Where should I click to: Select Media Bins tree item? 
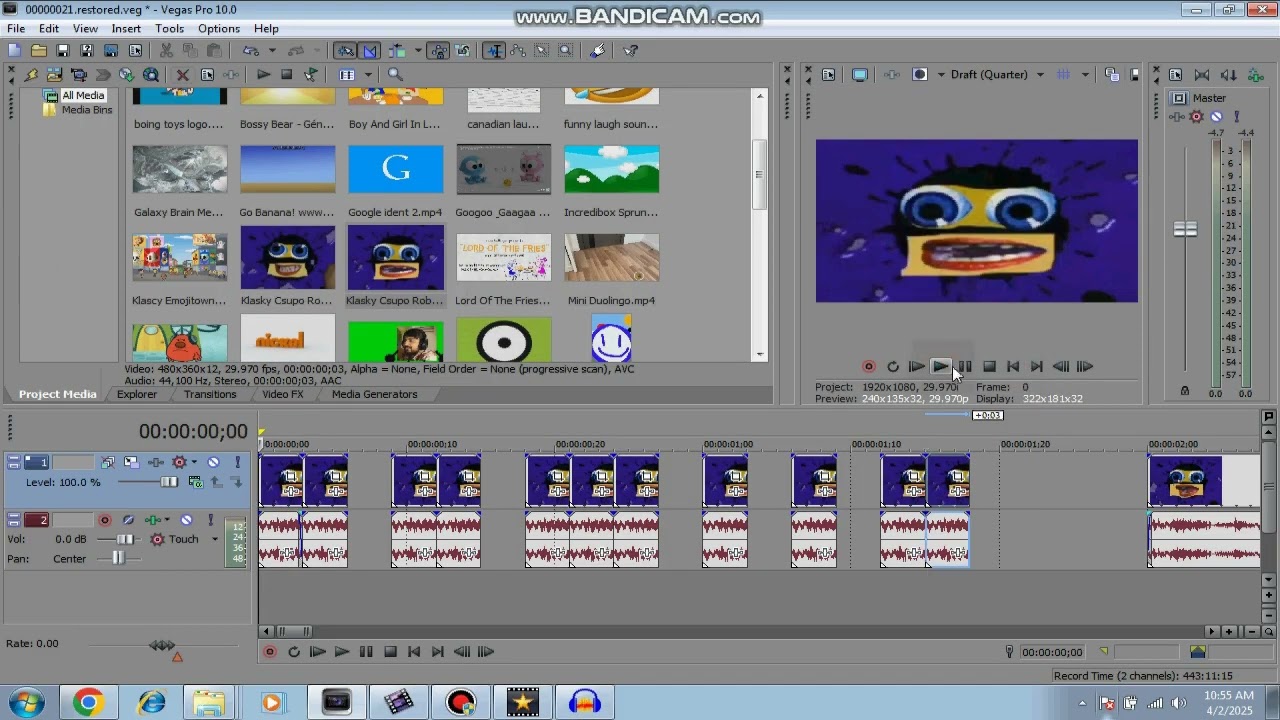pos(87,110)
